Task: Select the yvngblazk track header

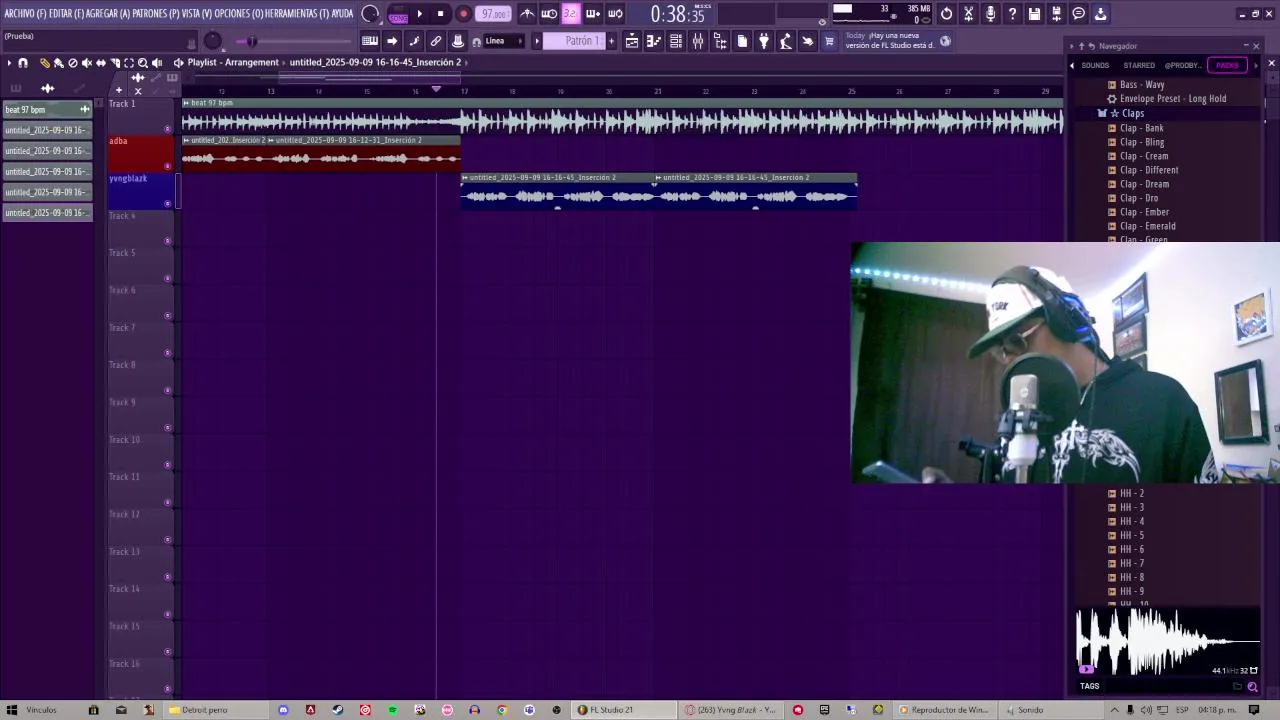Action: click(141, 191)
